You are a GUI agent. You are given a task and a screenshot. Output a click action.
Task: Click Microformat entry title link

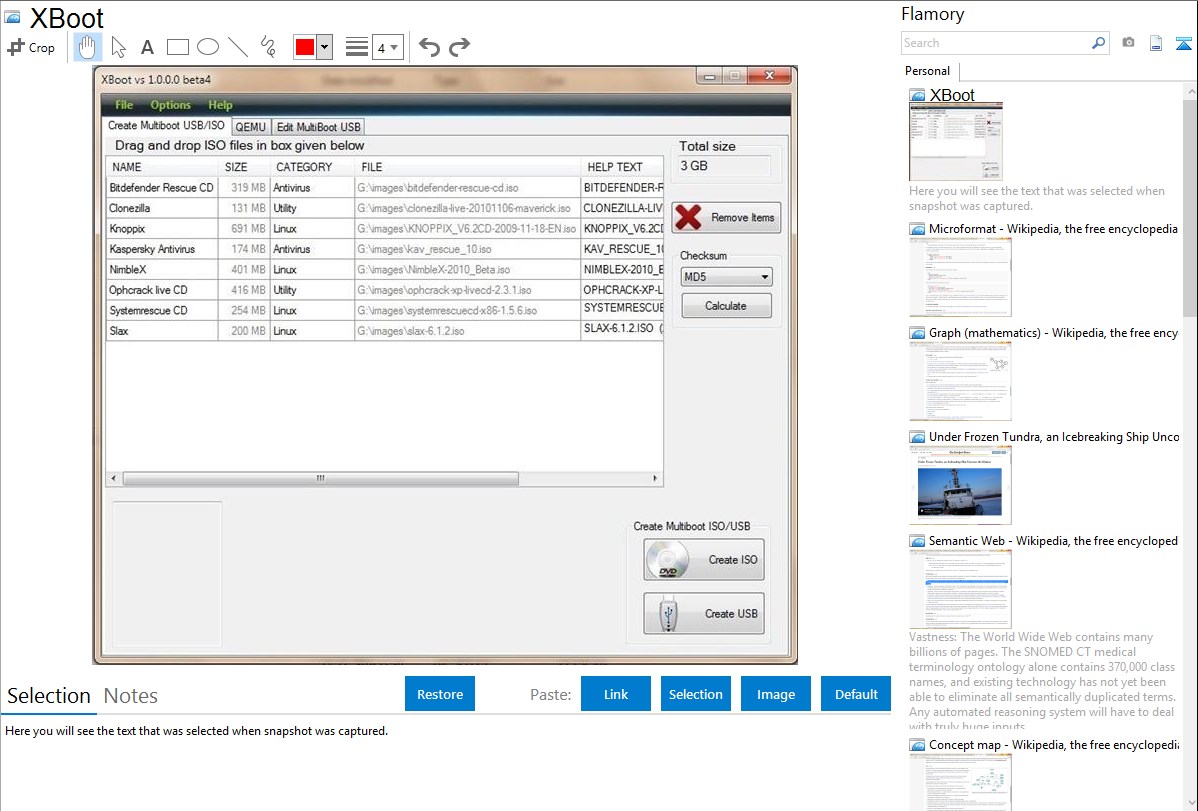coord(1053,229)
